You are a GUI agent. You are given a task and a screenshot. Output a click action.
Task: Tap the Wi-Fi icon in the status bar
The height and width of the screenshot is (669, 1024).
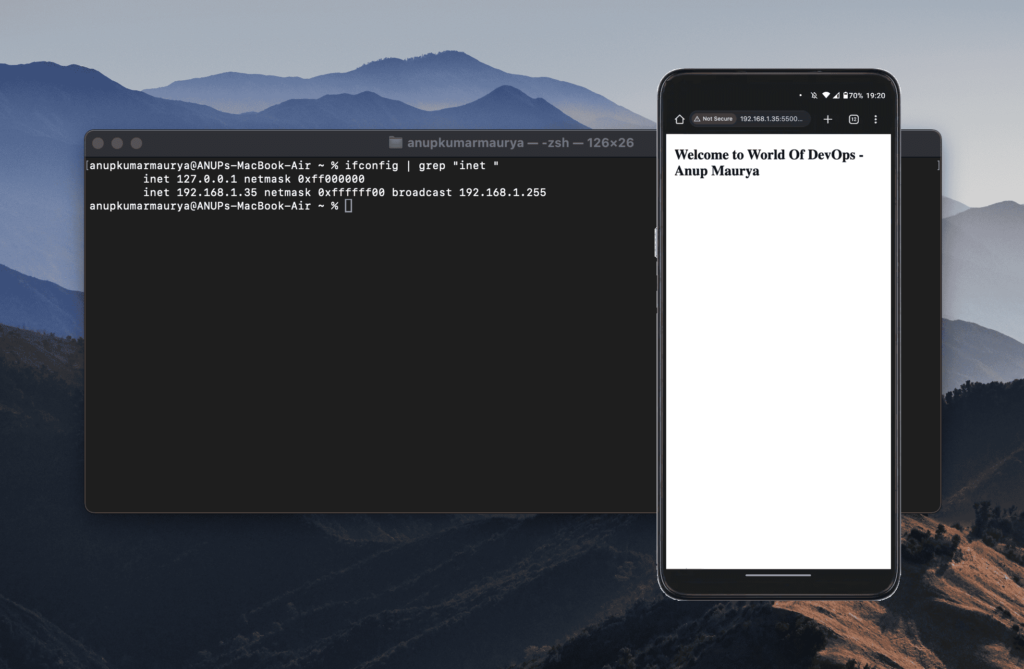click(x=826, y=96)
